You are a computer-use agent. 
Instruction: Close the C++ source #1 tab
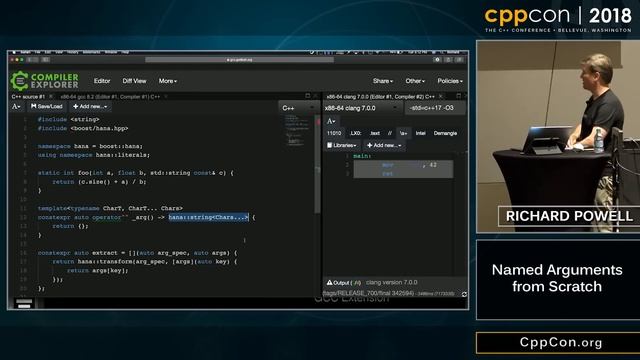coord(51,97)
